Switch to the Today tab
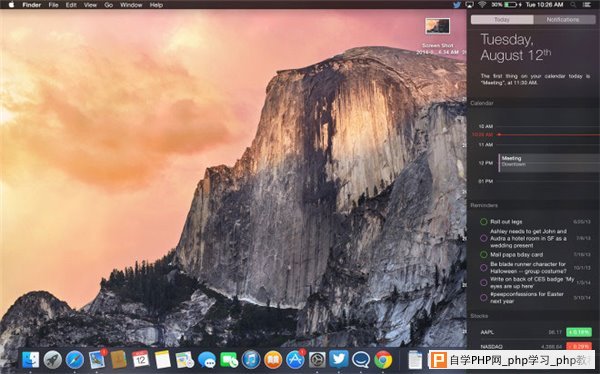 point(502,20)
